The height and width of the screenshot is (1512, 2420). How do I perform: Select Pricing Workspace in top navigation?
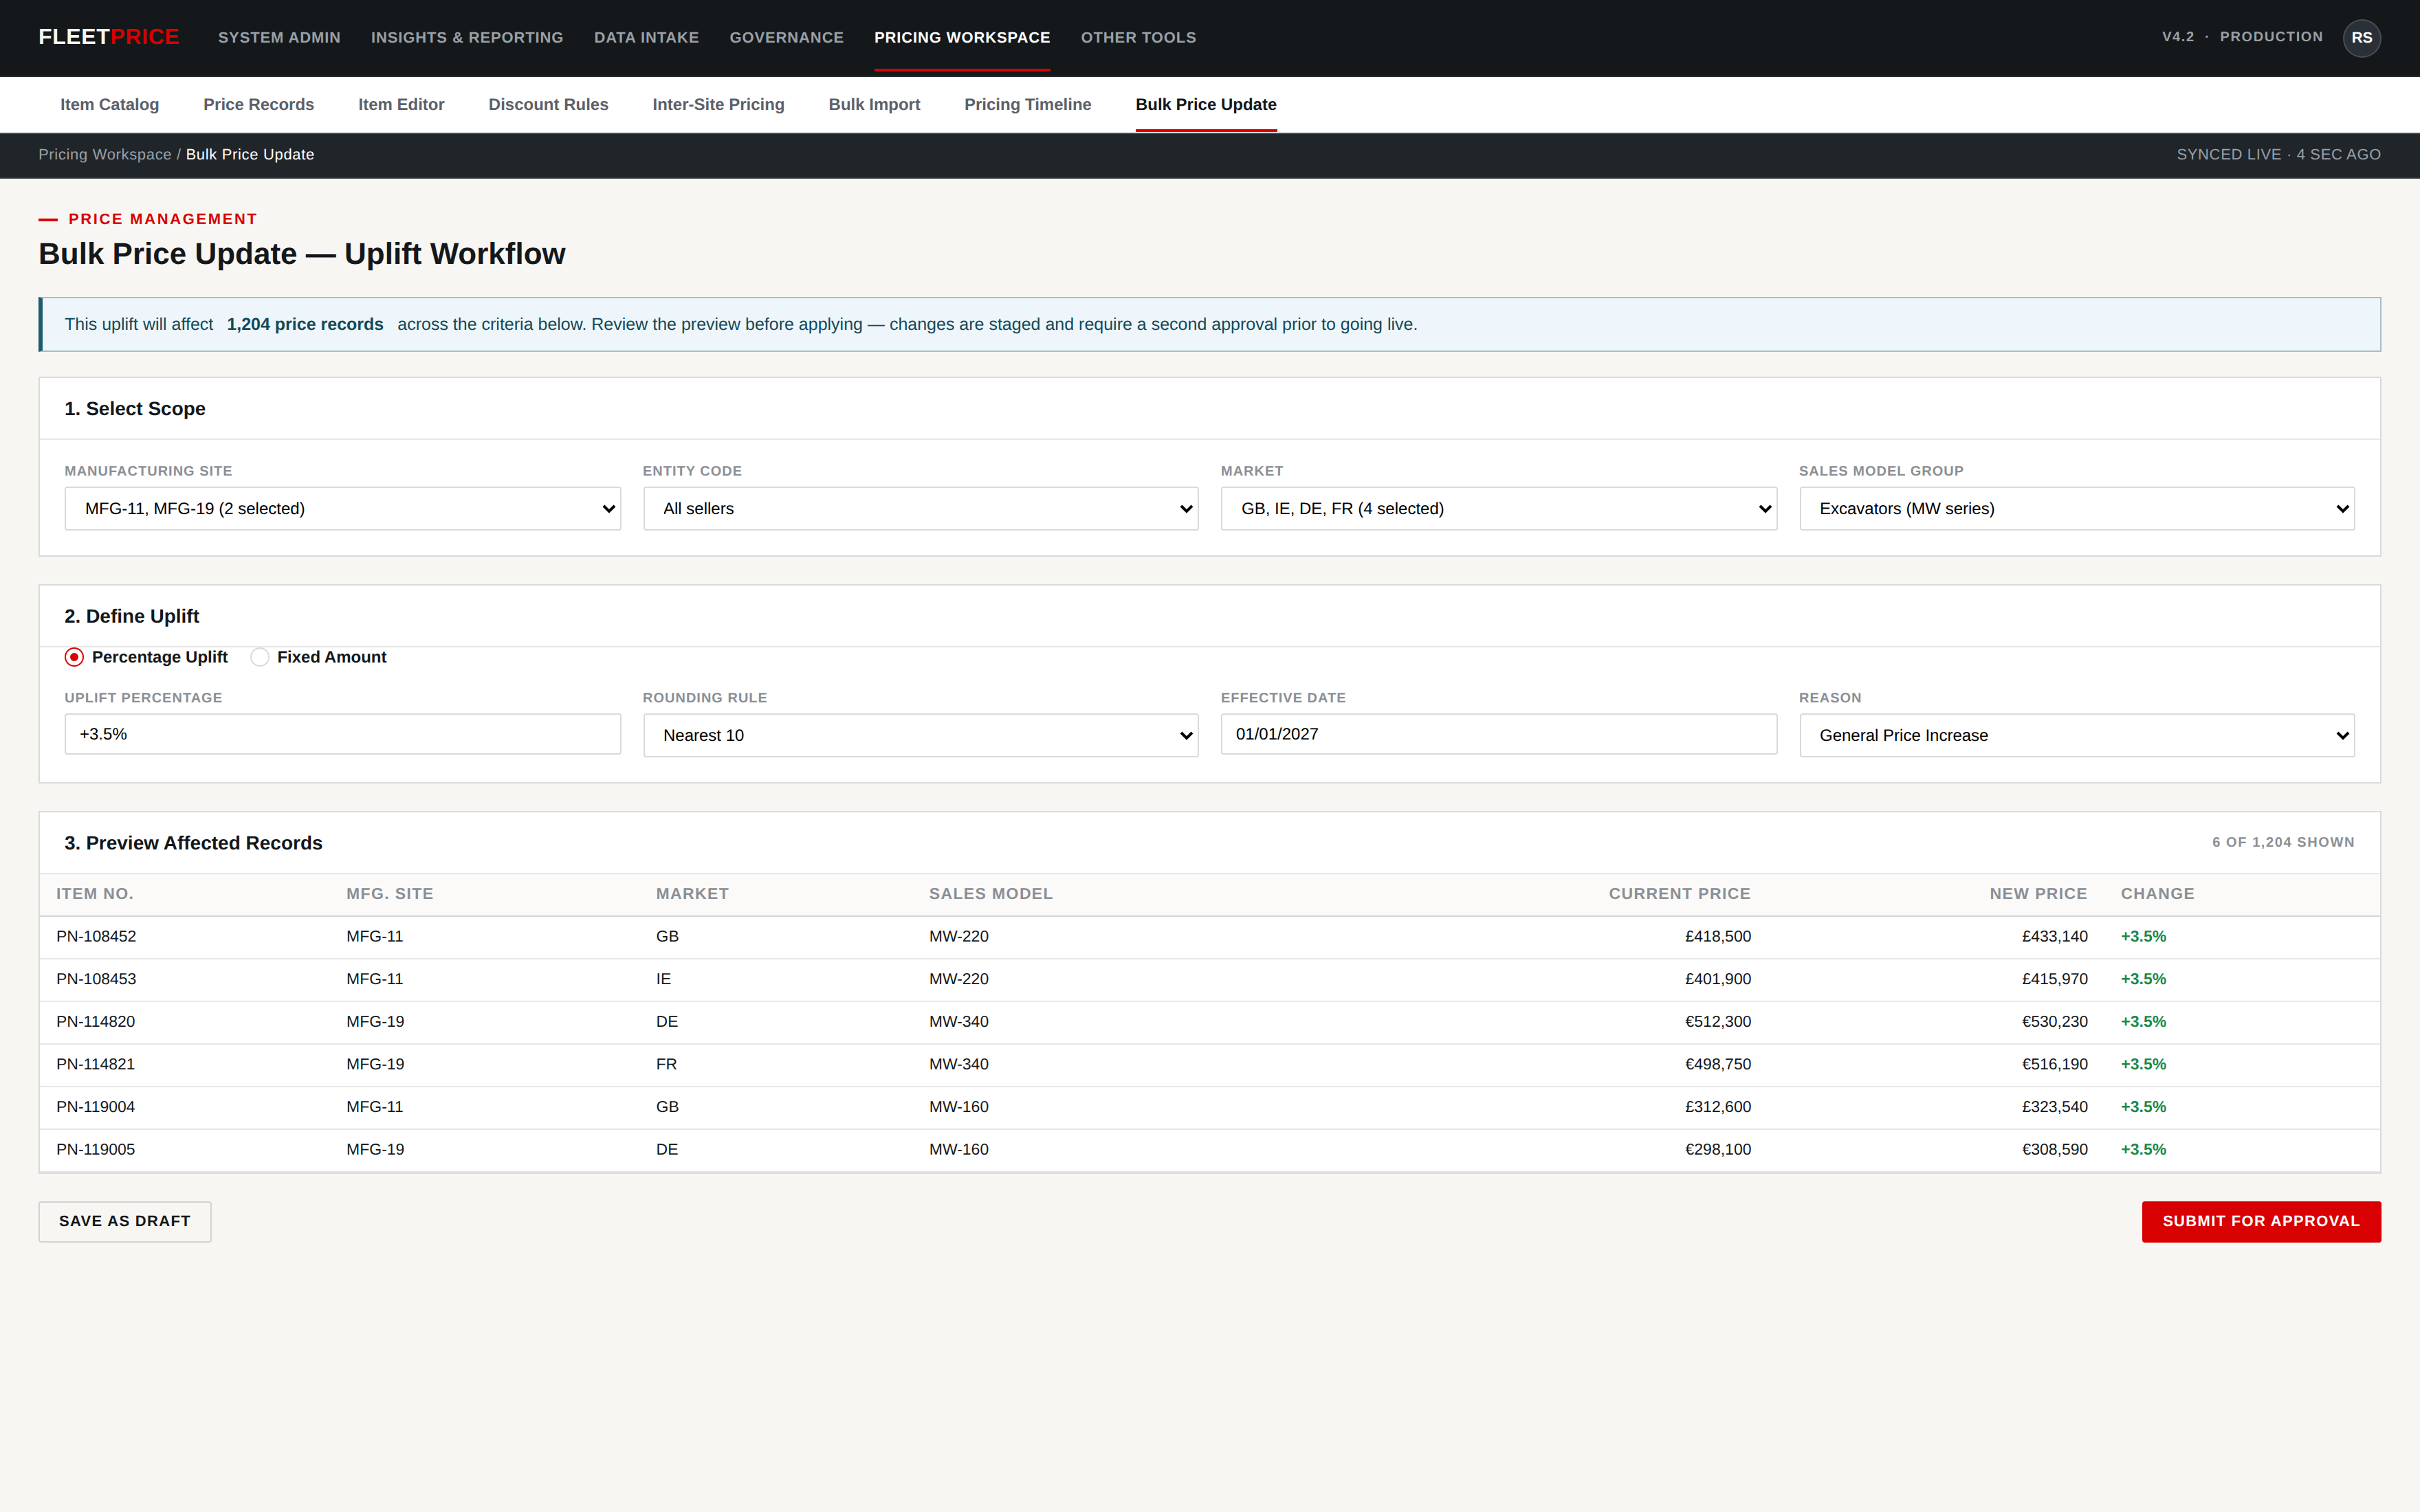[x=962, y=37]
